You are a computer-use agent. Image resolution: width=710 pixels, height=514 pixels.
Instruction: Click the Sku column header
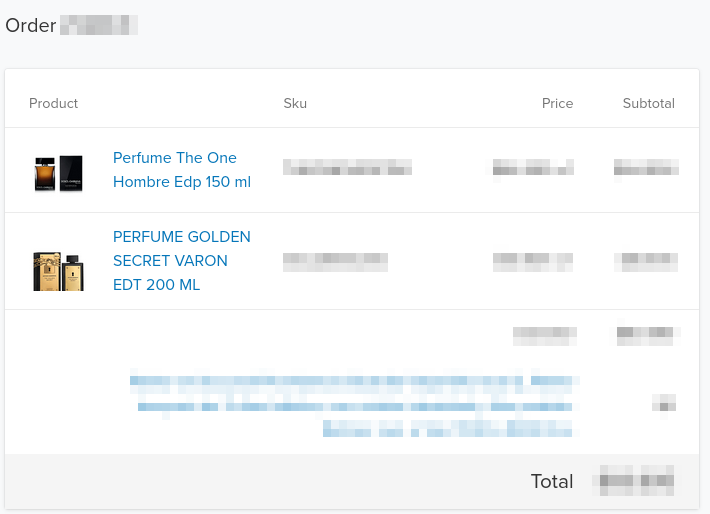point(295,103)
